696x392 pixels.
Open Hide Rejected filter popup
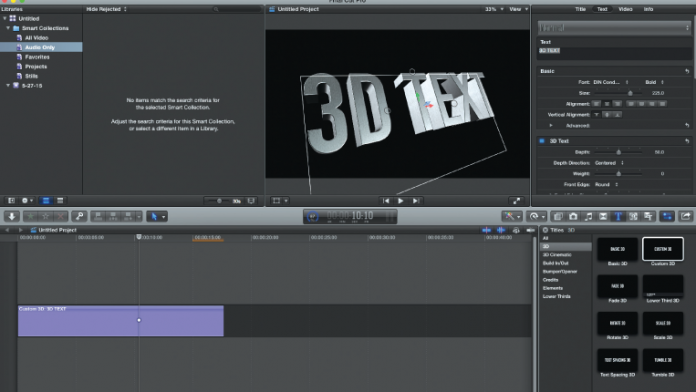(107, 9)
